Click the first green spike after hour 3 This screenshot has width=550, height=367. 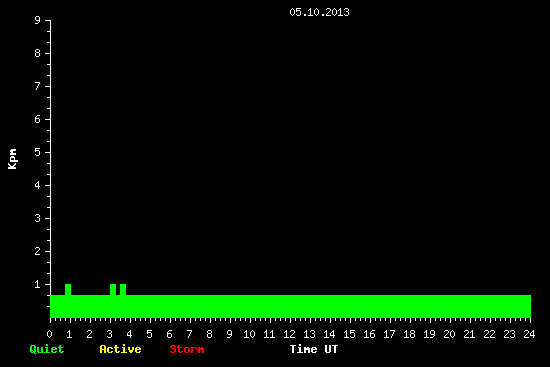click(x=113, y=289)
